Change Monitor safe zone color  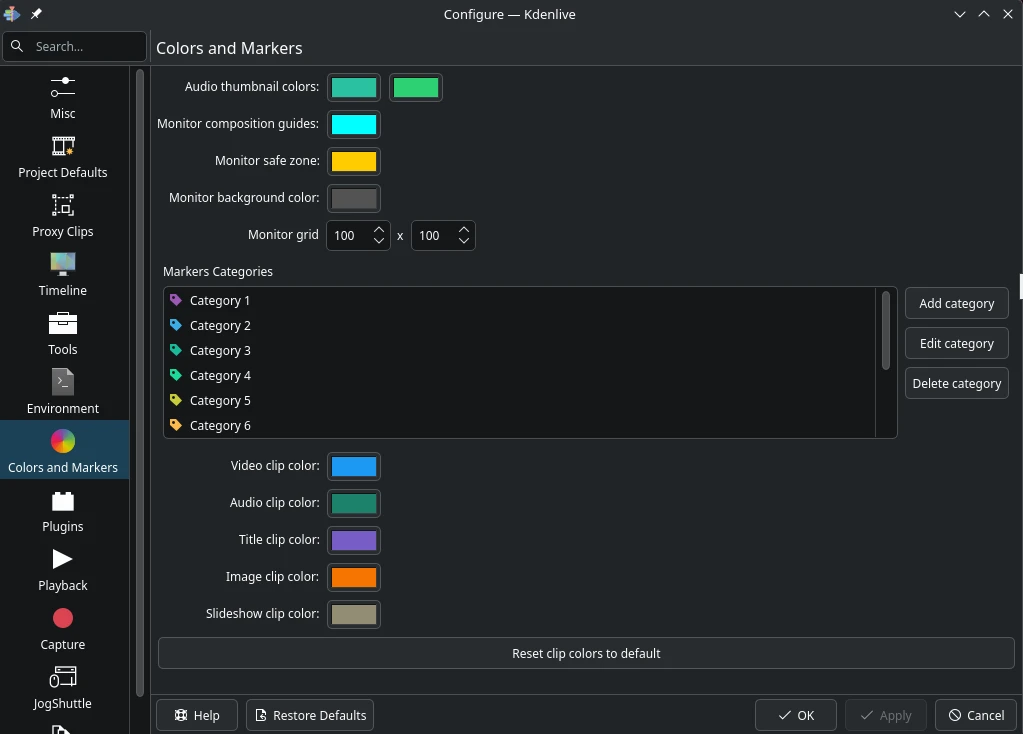pos(354,162)
